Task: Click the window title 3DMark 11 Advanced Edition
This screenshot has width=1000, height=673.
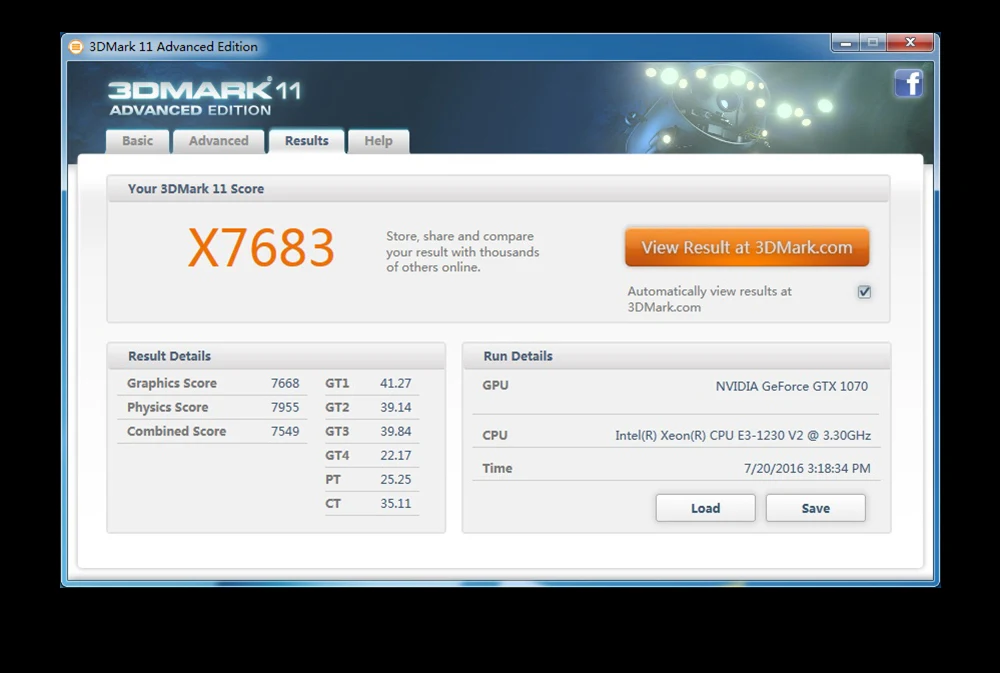Action: [x=173, y=47]
